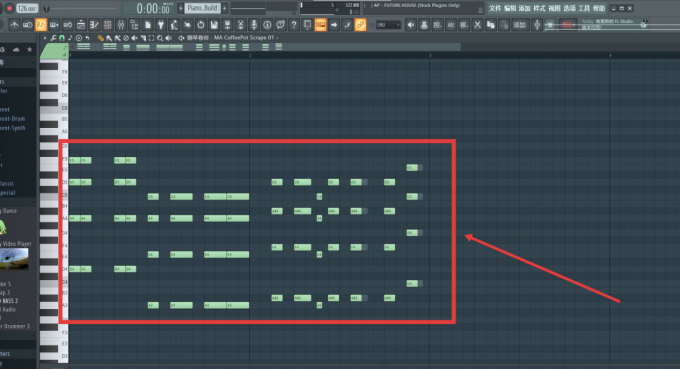The height and width of the screenshot is (369, 680).
Task: Click the star favorites icon in browser
Action: click(x=29, y=50)
